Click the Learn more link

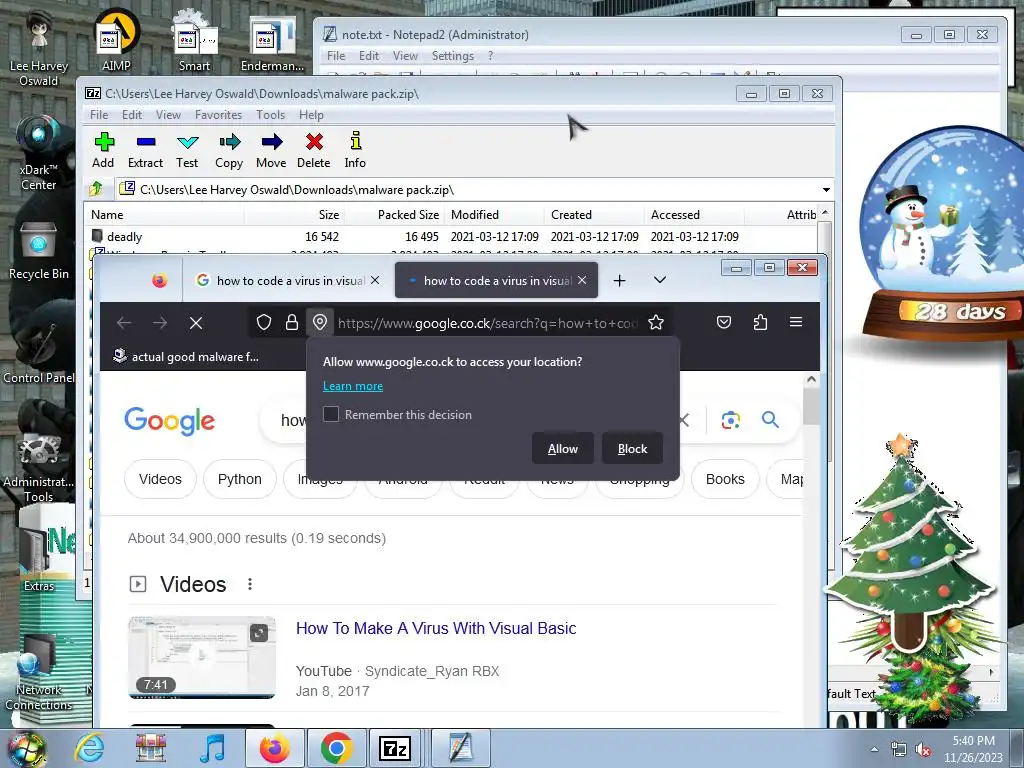[x=353, y=386]
